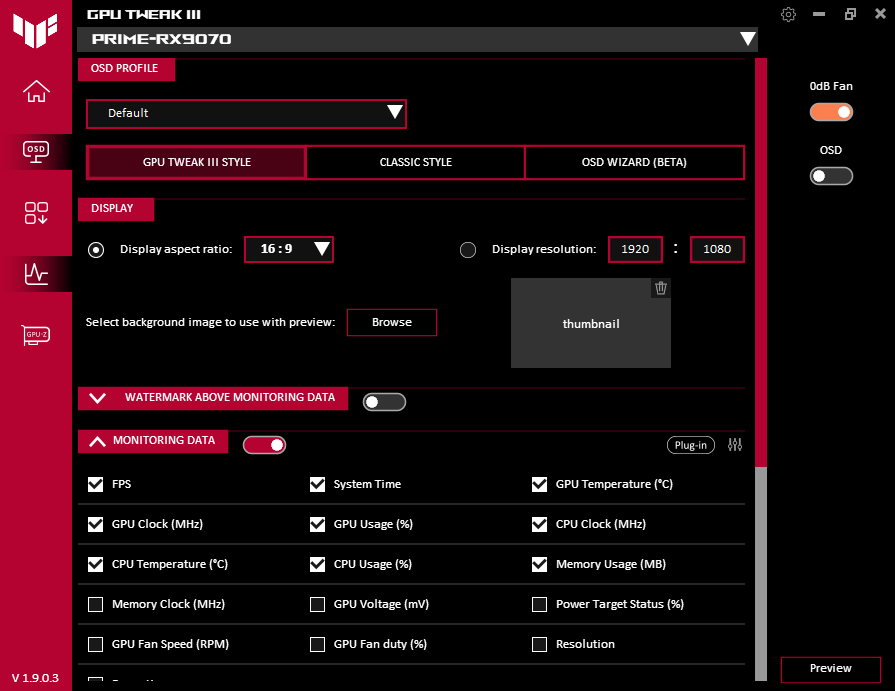Switch to the Classic Style tab
895x691 pixels.
[x=416, y=163]
